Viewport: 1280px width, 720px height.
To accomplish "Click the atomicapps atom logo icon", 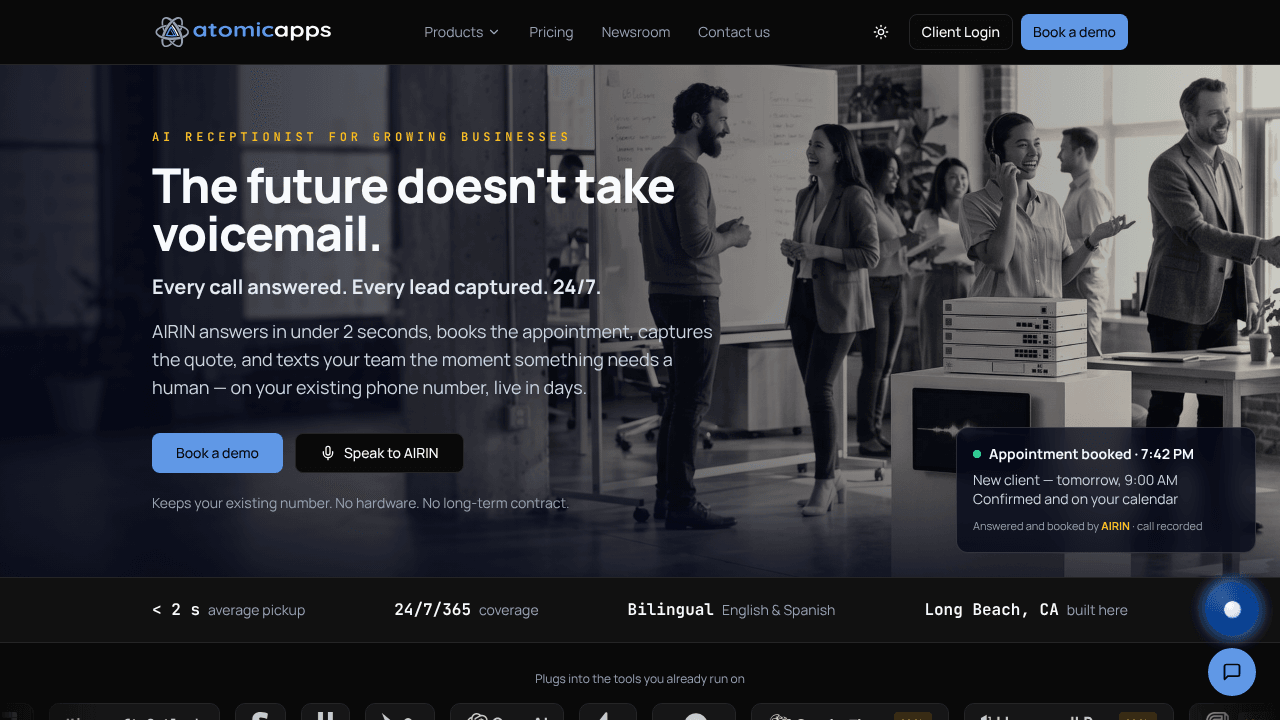I will (x=172, y=32).
